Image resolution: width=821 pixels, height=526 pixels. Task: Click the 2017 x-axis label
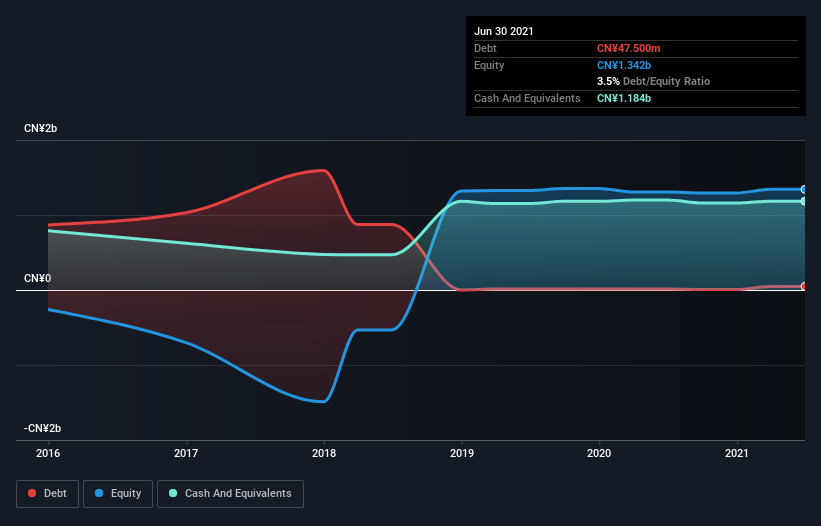coord(186,453)
